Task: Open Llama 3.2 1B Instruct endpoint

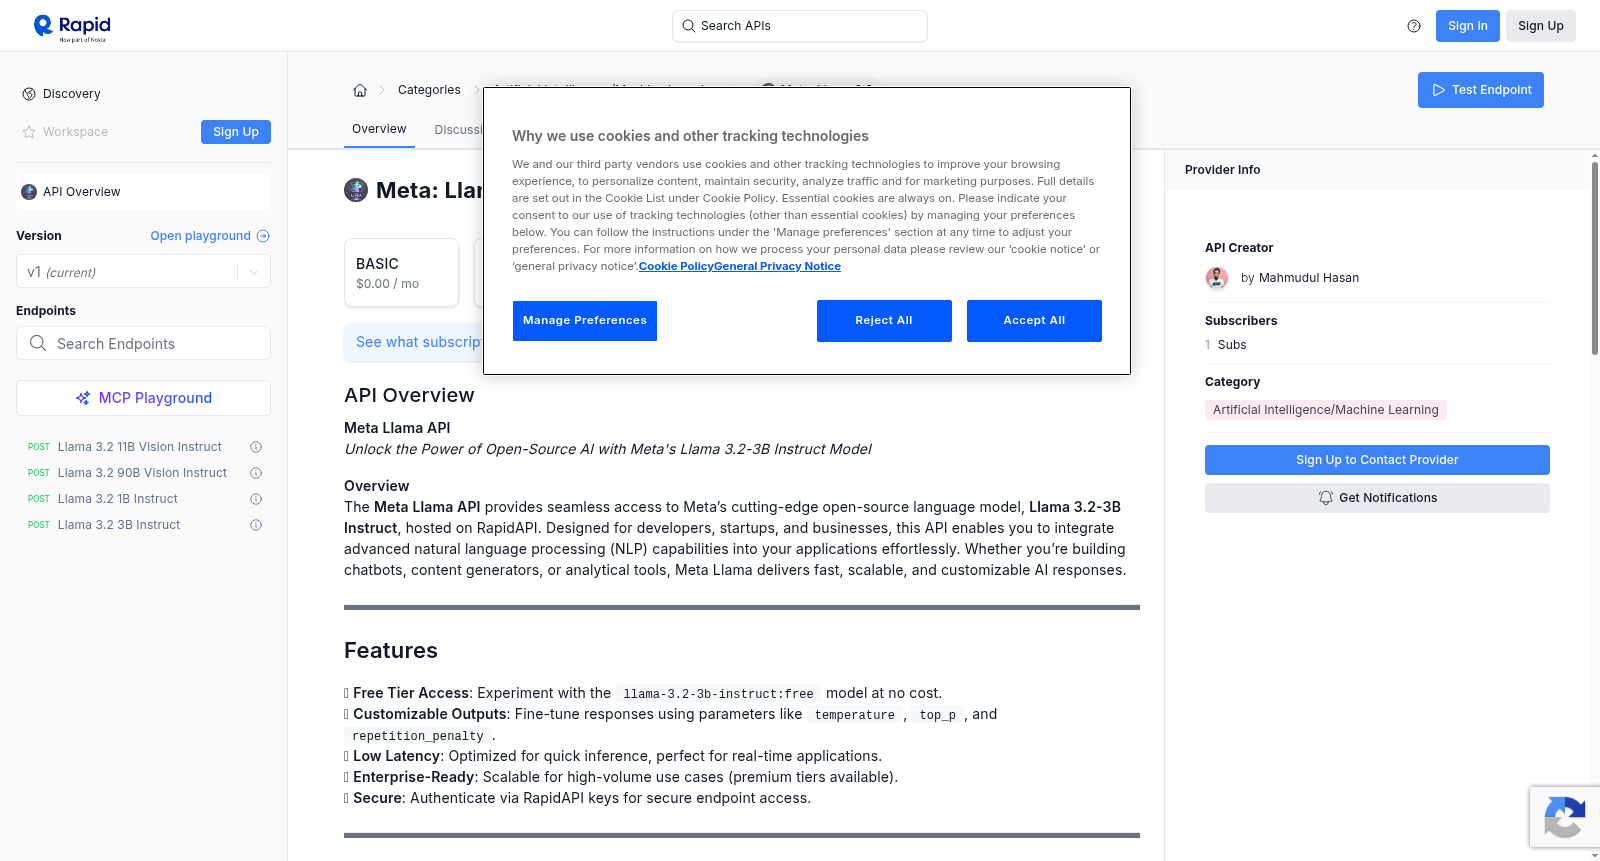Action: pyautogui.click(x=118, y=499)
